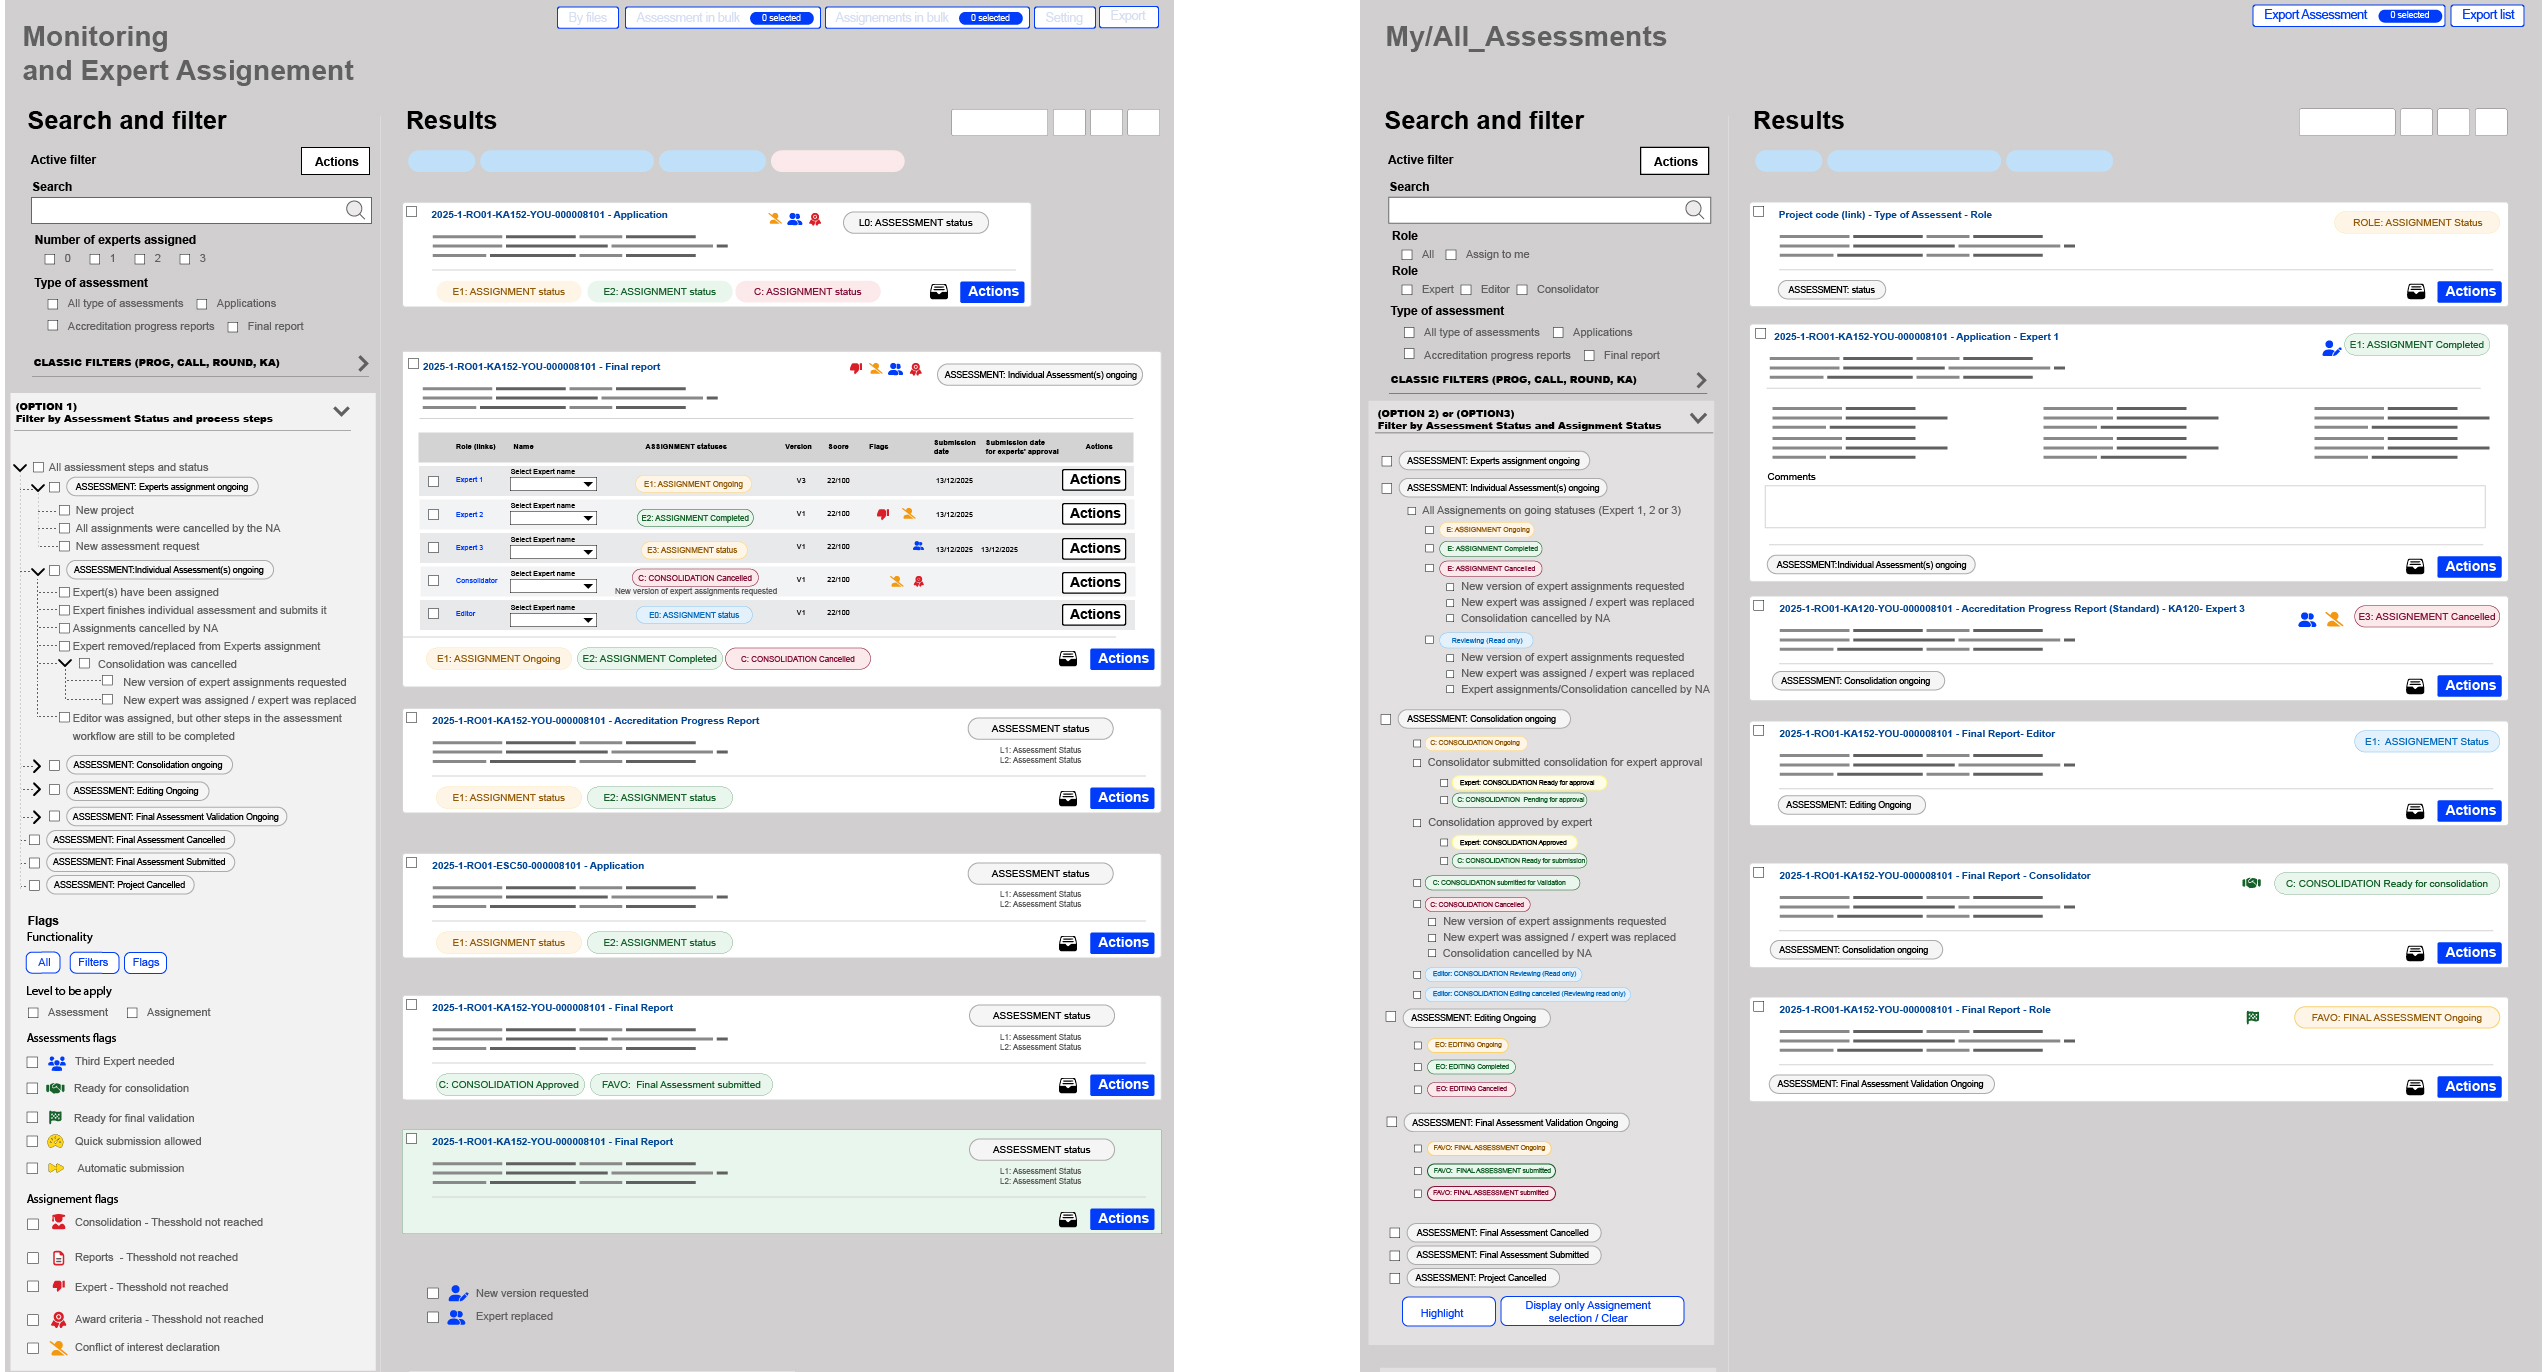The width and height of the screenshot is (2544, 1372).
Task: Tick Assessment under Level to be apply
Action: (x=33, y=1013)
